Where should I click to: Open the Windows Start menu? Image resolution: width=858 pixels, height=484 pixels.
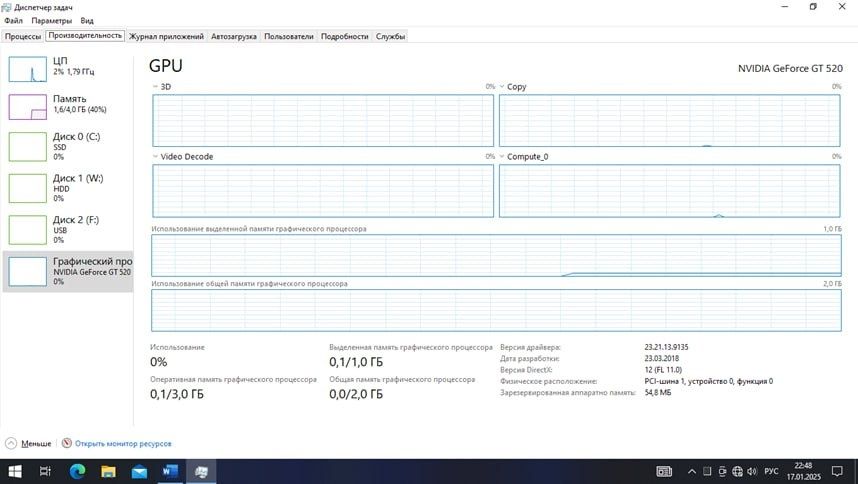coord(15,471)
